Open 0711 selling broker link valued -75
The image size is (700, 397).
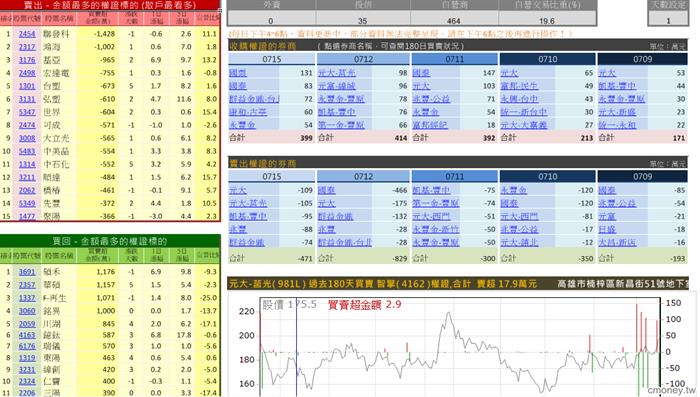coord(431,190)
